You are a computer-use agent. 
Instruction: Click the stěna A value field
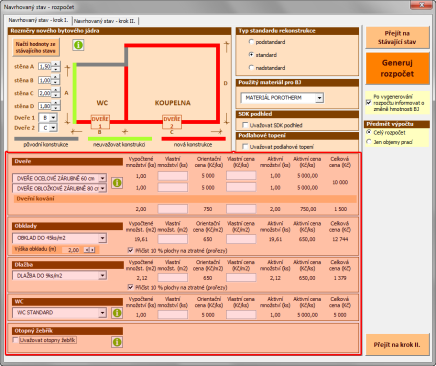click(x=45, y=67)
